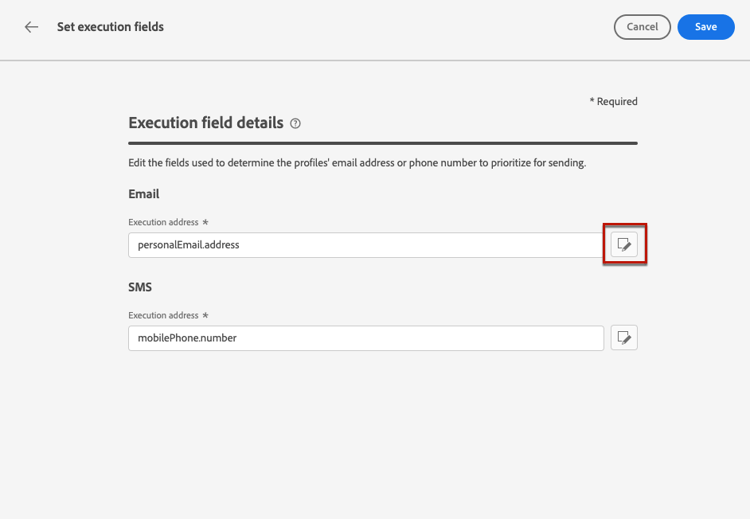Click the Execution address label under SMS
The image size is (750, 519).
pos(163,315)
